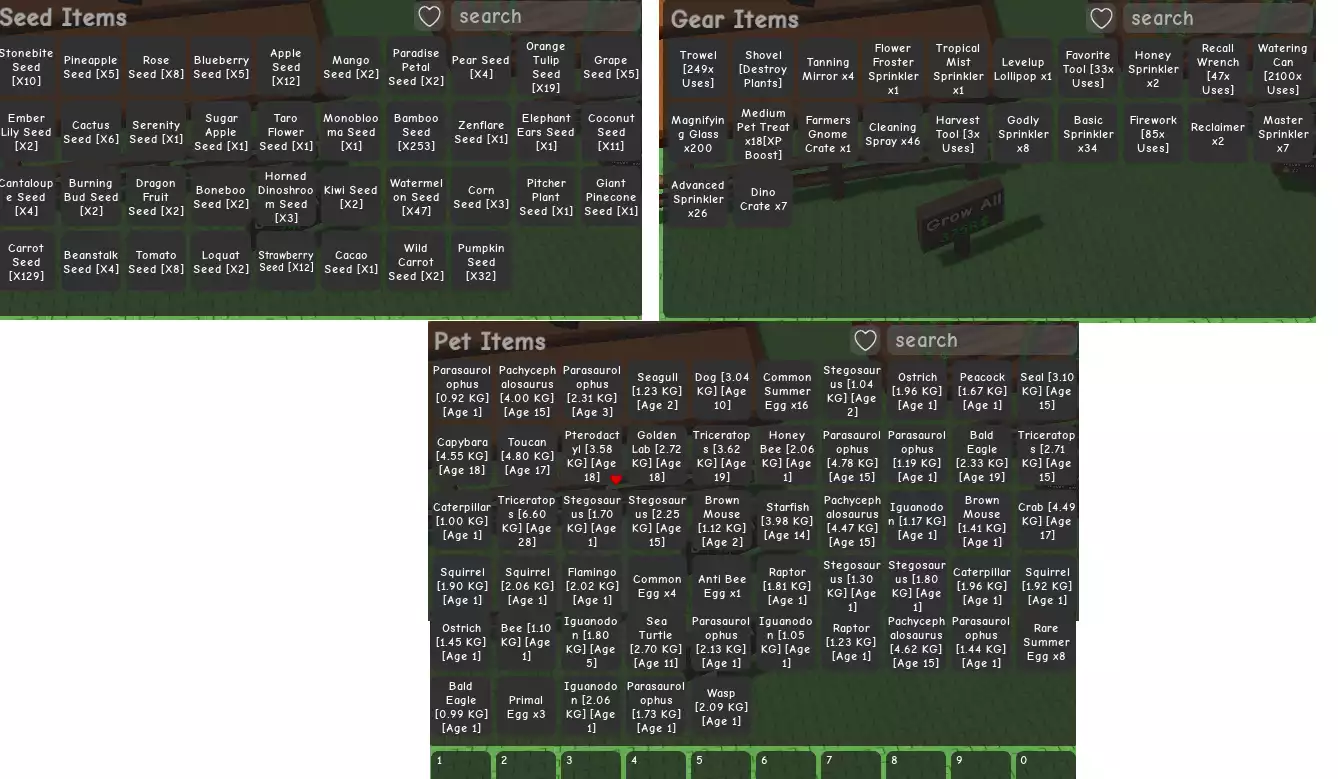
Task: Click the Seed Items search field
Action: coord(545,17)
